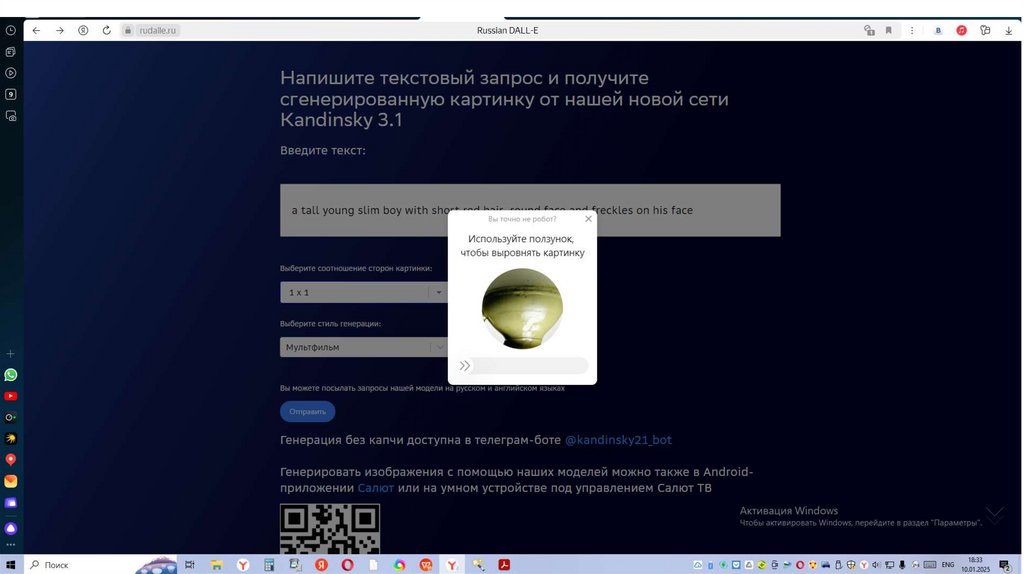Open File Explorer from the taskbar
Screen dimensions: 1024x574
[x=216, y=565]
